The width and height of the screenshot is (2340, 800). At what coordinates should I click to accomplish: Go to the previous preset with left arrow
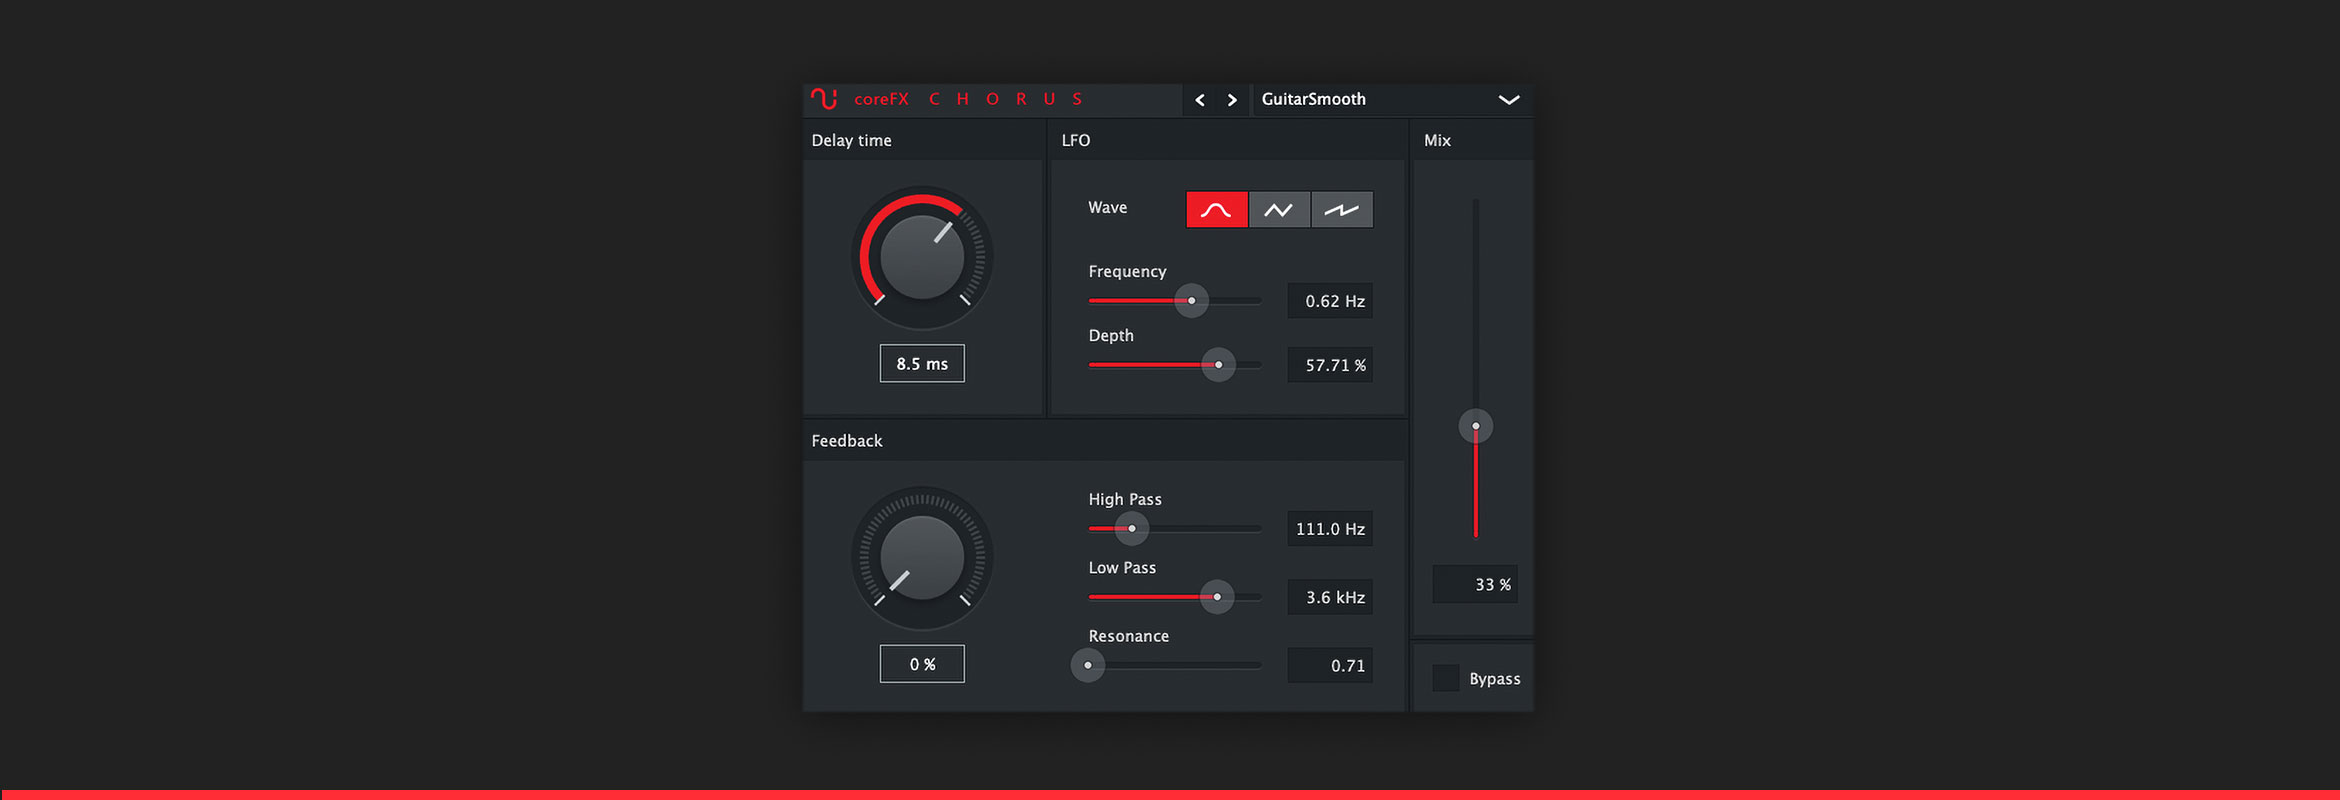[1200, 100]
